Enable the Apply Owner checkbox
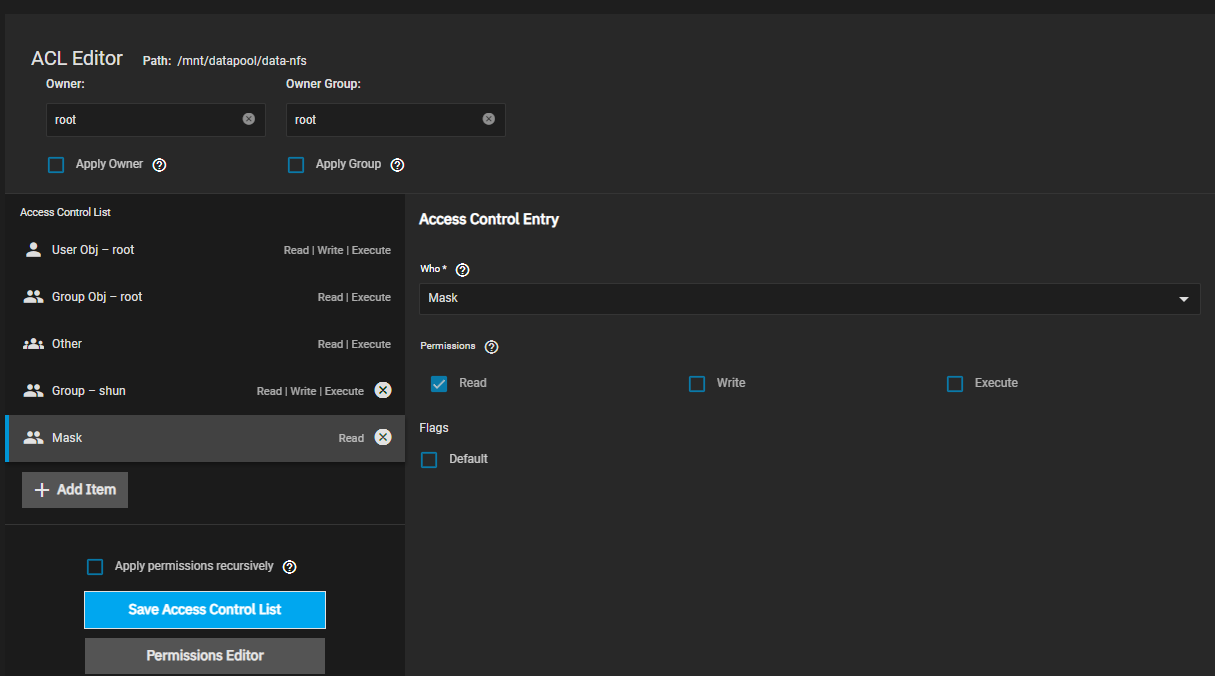 tap(56, 165)
